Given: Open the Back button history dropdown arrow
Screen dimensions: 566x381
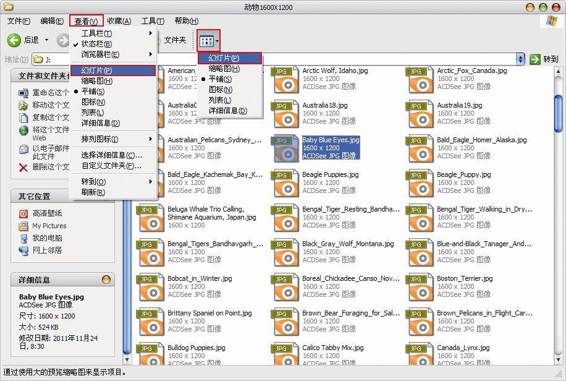Looking at the screenshot, I should click(x=47, y=40).
